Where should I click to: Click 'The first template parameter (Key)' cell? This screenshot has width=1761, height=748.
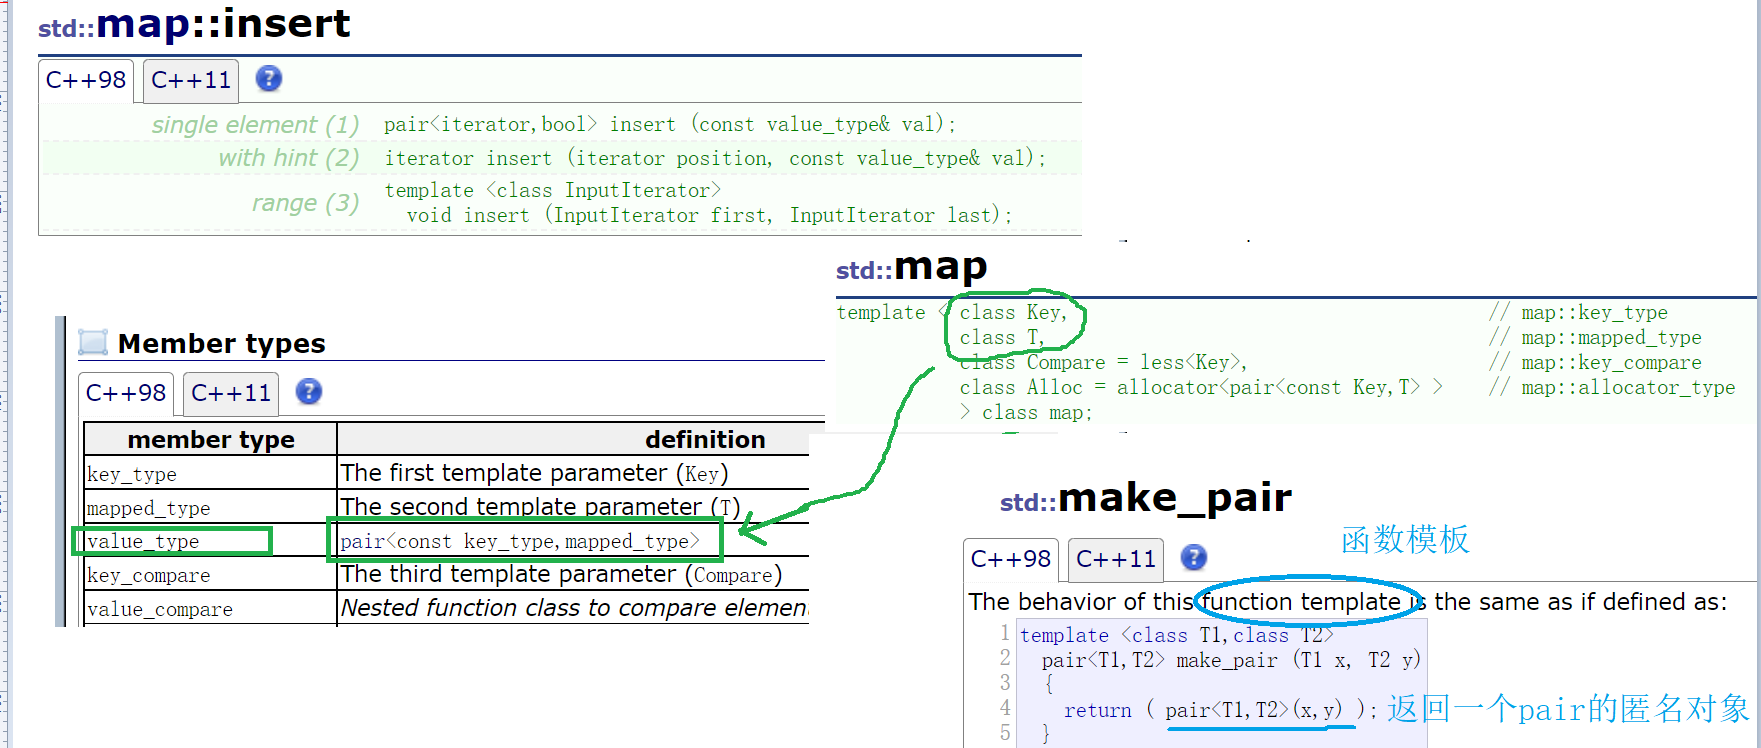coord(573,473)
